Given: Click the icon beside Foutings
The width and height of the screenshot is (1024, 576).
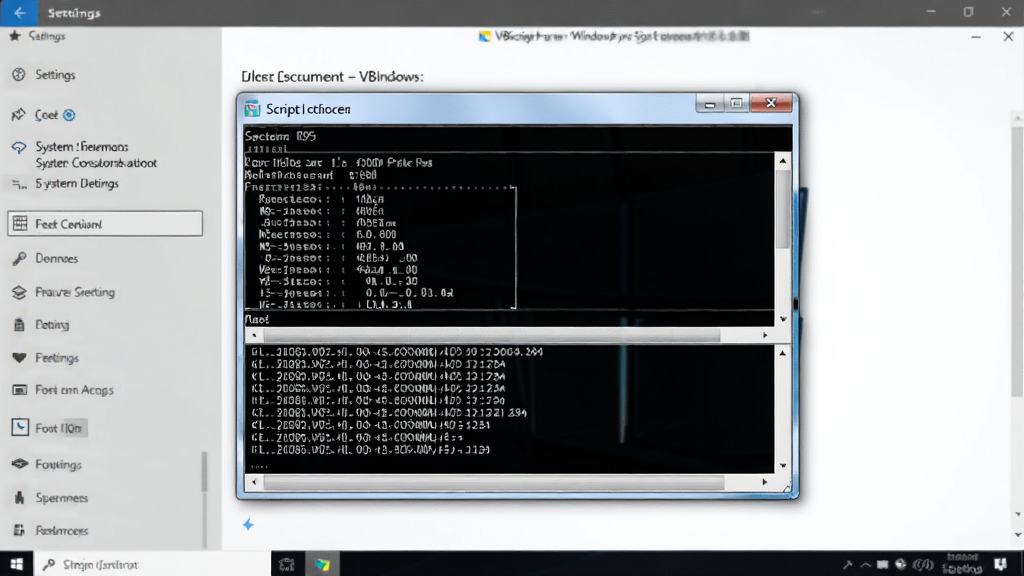Looking at the screenshot, I should point(20,464).
